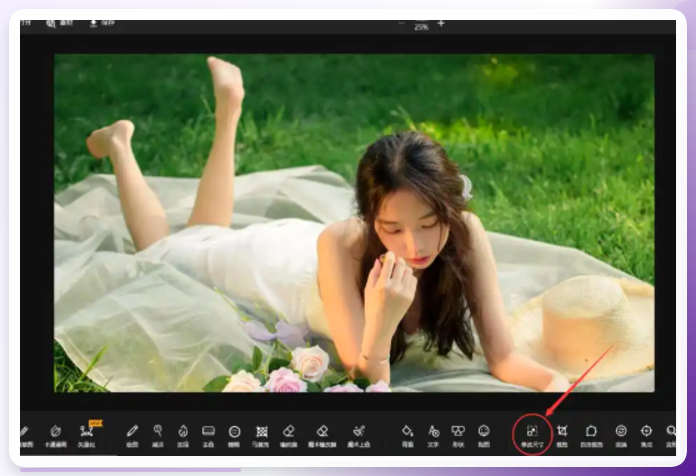Open the face filter smiley tool
Screen dimensions: 696x476
pyautogui.click(x=621, y=436)
